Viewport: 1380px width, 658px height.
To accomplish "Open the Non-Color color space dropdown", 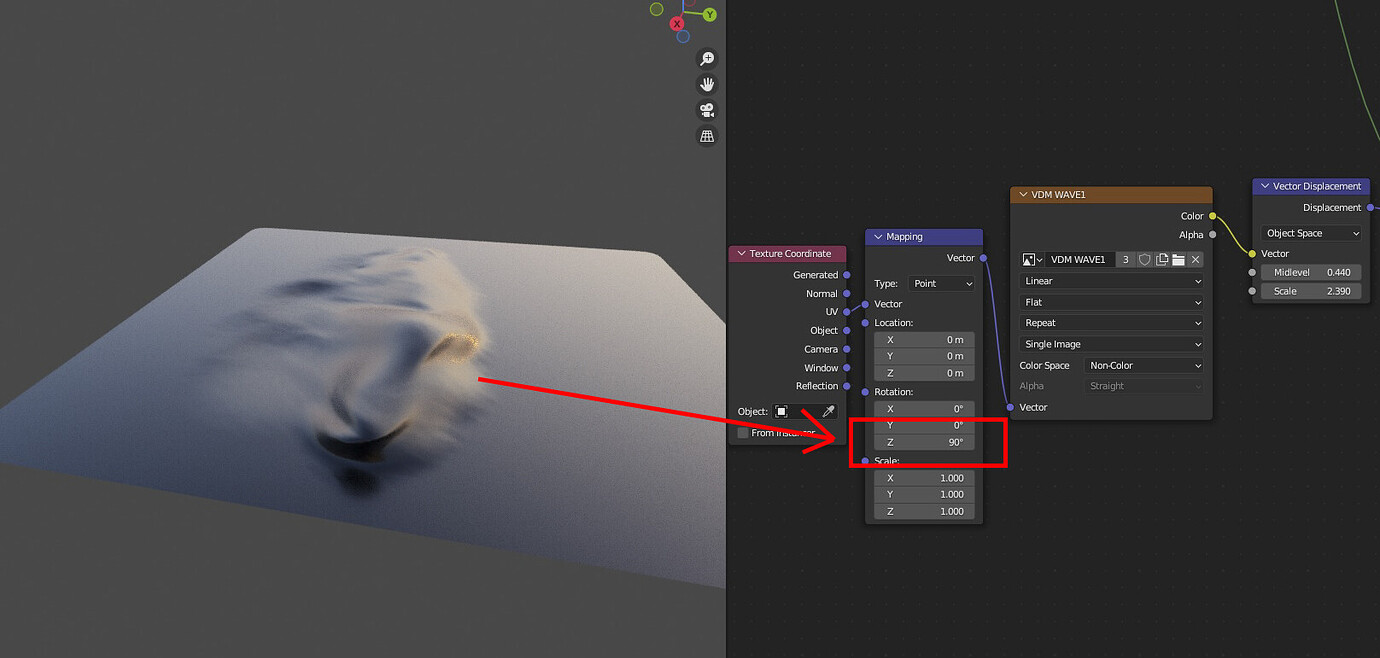I will click(1144, 366).
